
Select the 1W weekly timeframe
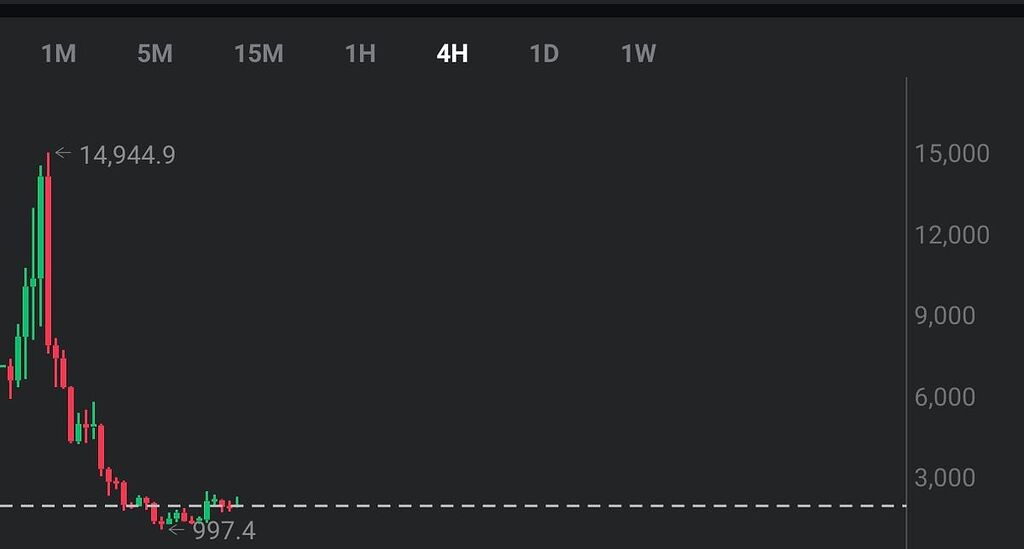tap(638, 54)
